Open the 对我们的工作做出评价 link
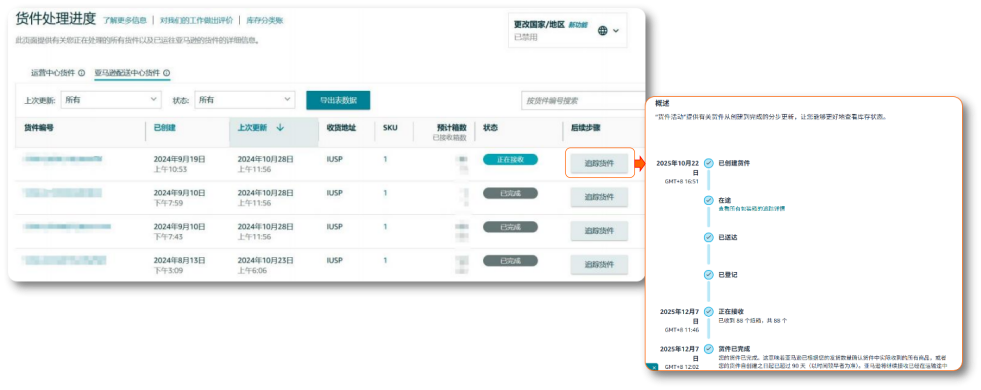Screen dimensions: 981x390 tap(196, 20)
